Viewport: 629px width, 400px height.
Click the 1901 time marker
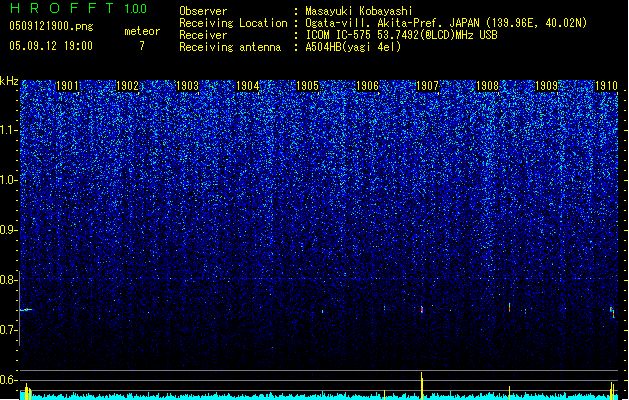tap(67, 86)
